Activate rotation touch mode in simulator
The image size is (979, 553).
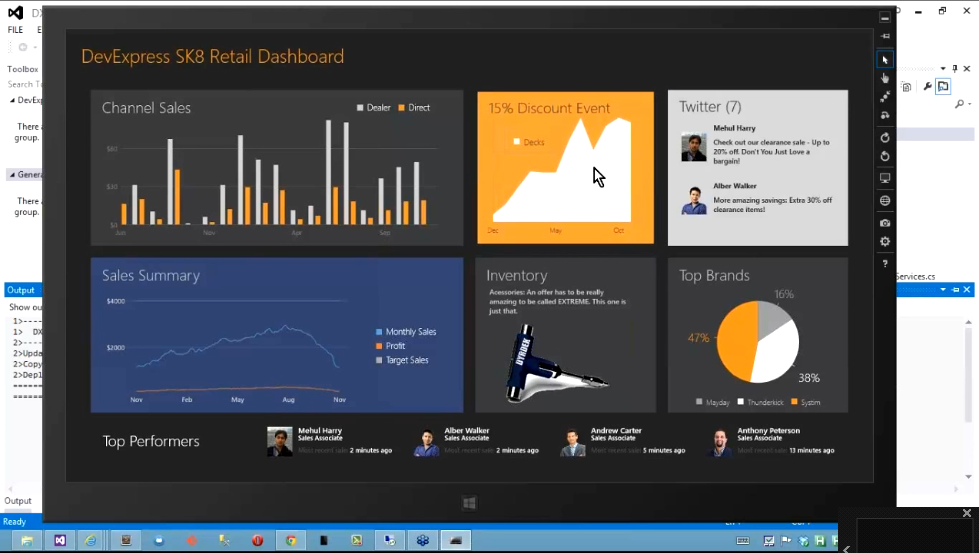click(885, 115)
